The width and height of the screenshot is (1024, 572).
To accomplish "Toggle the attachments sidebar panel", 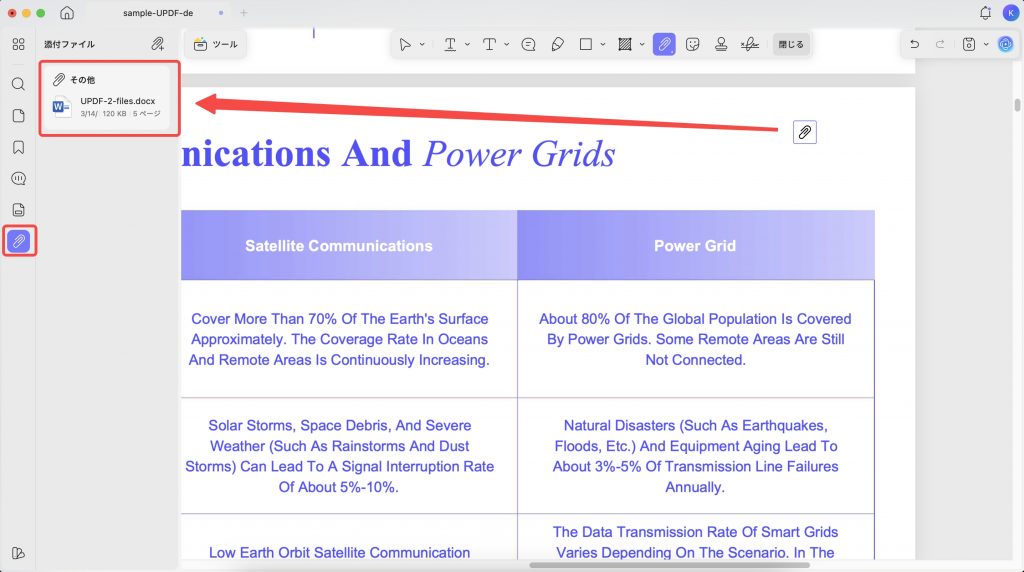I will point(18,241).
